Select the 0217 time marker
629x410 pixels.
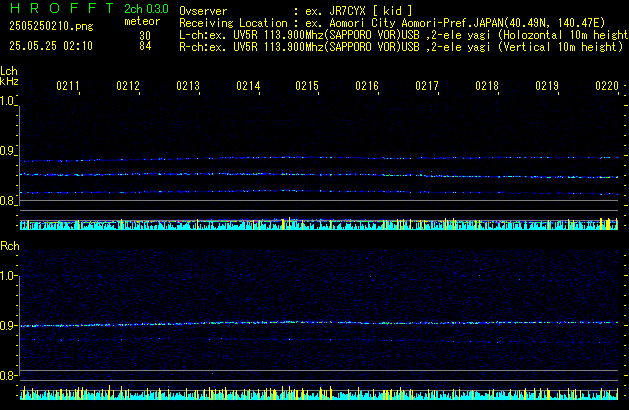click(427, 86)
